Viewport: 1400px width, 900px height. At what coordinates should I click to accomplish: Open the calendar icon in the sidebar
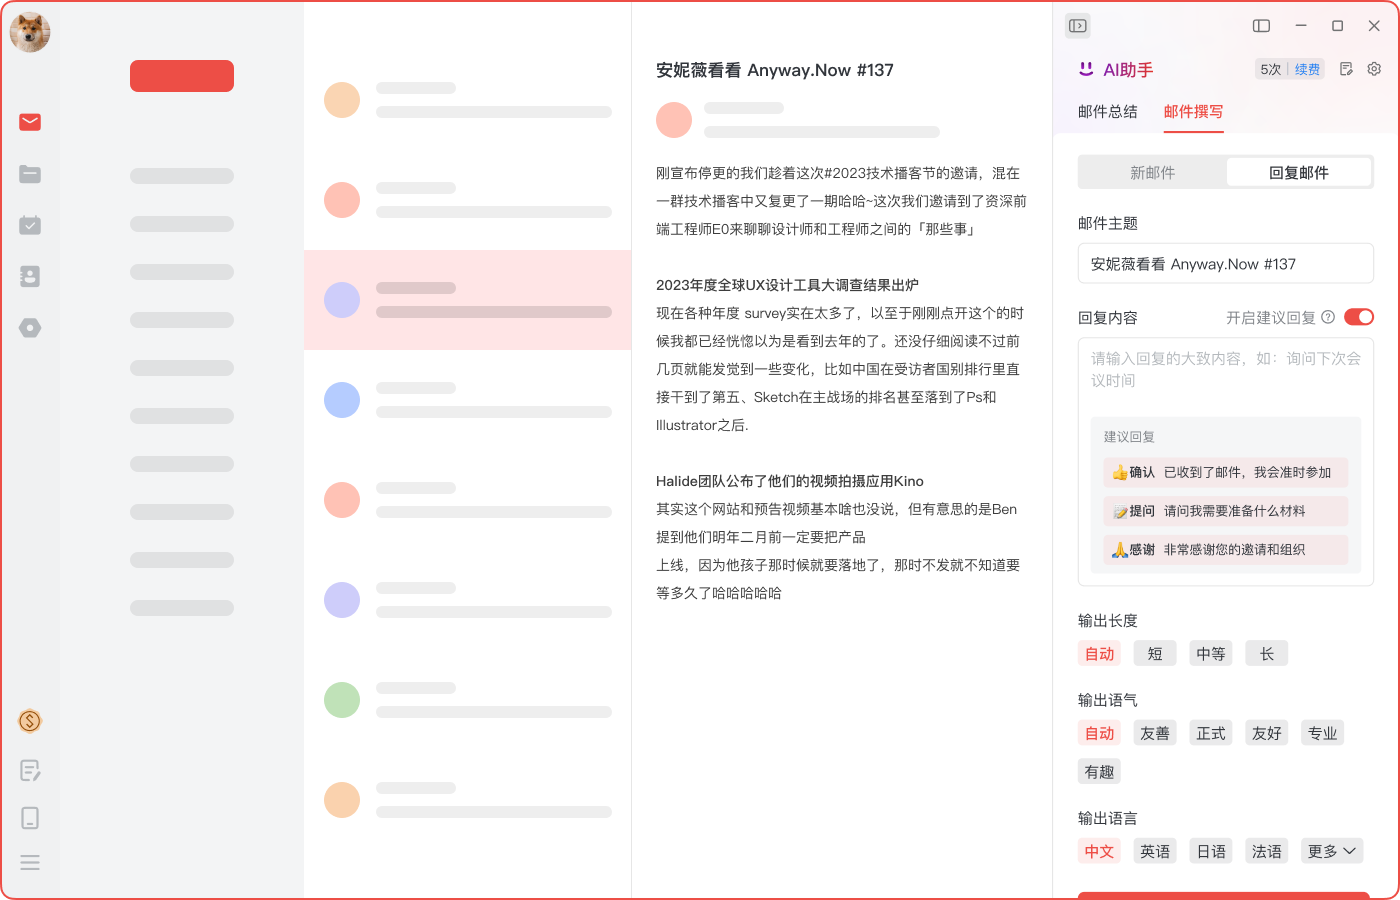[29, 224]
